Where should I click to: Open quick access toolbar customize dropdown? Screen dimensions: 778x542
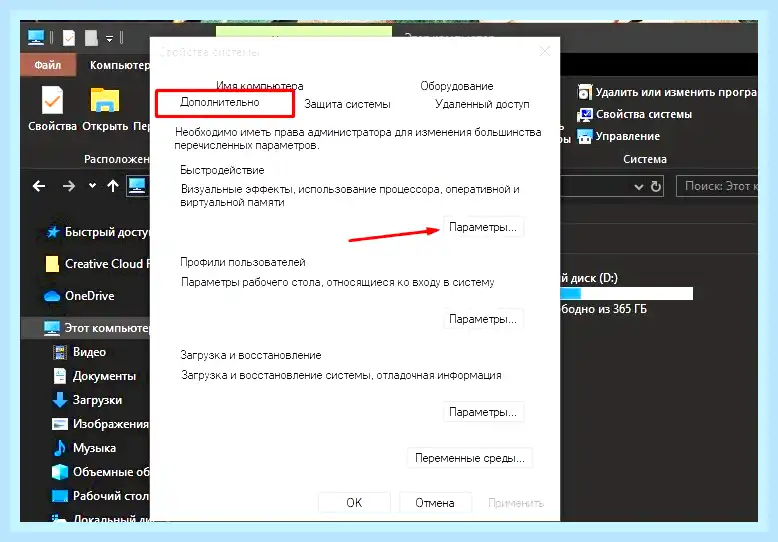tap(109, 38)
